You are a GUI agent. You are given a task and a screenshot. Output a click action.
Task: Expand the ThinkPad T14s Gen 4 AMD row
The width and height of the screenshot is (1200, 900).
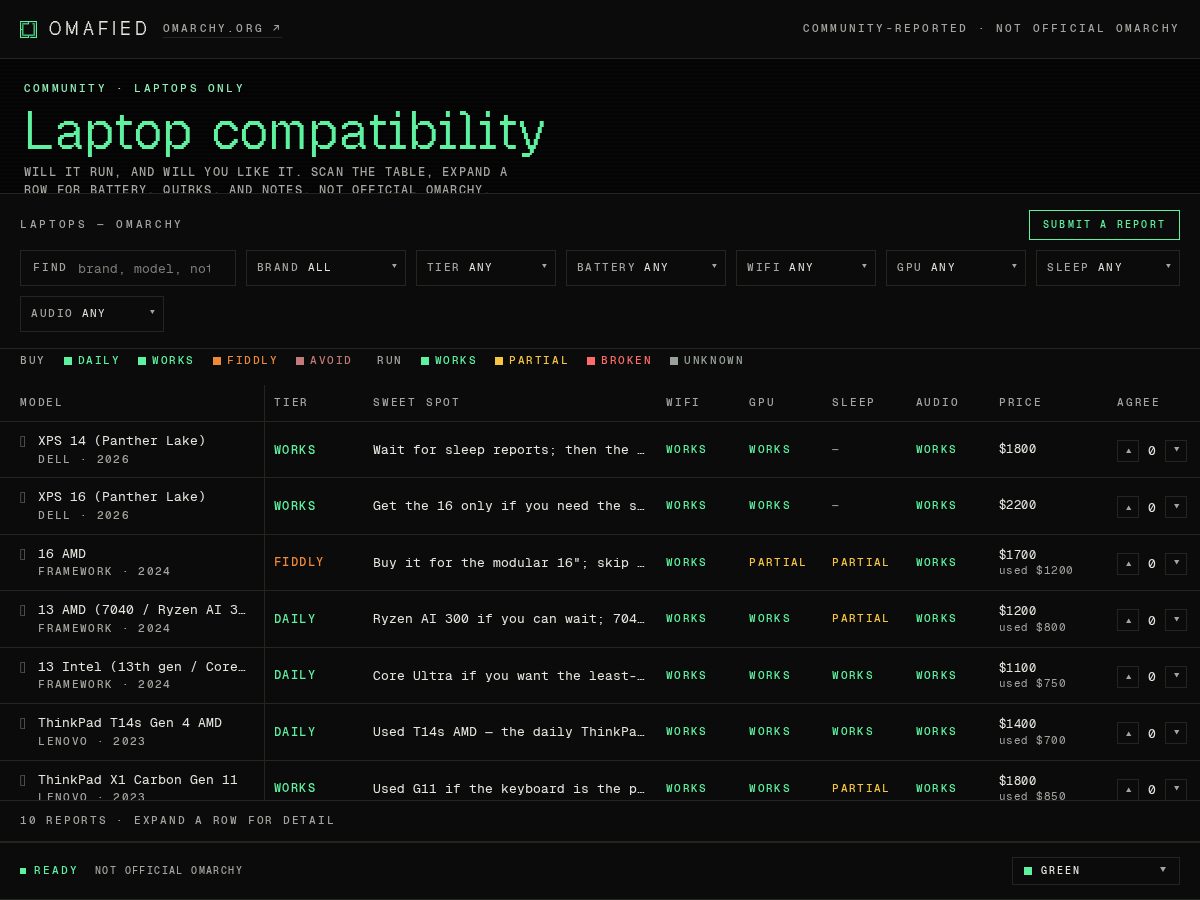[x=23, y=723]
